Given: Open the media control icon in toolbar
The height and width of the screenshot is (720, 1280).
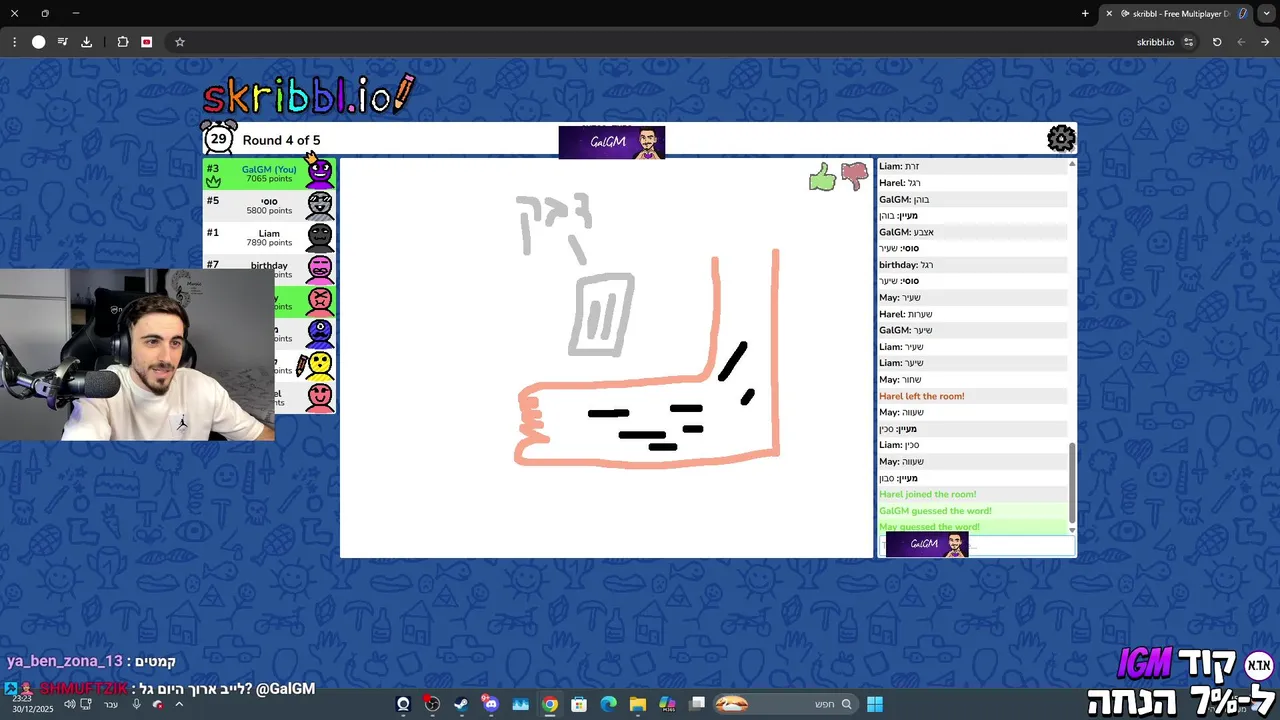Looking at the screenshot, I should point(62,42).
